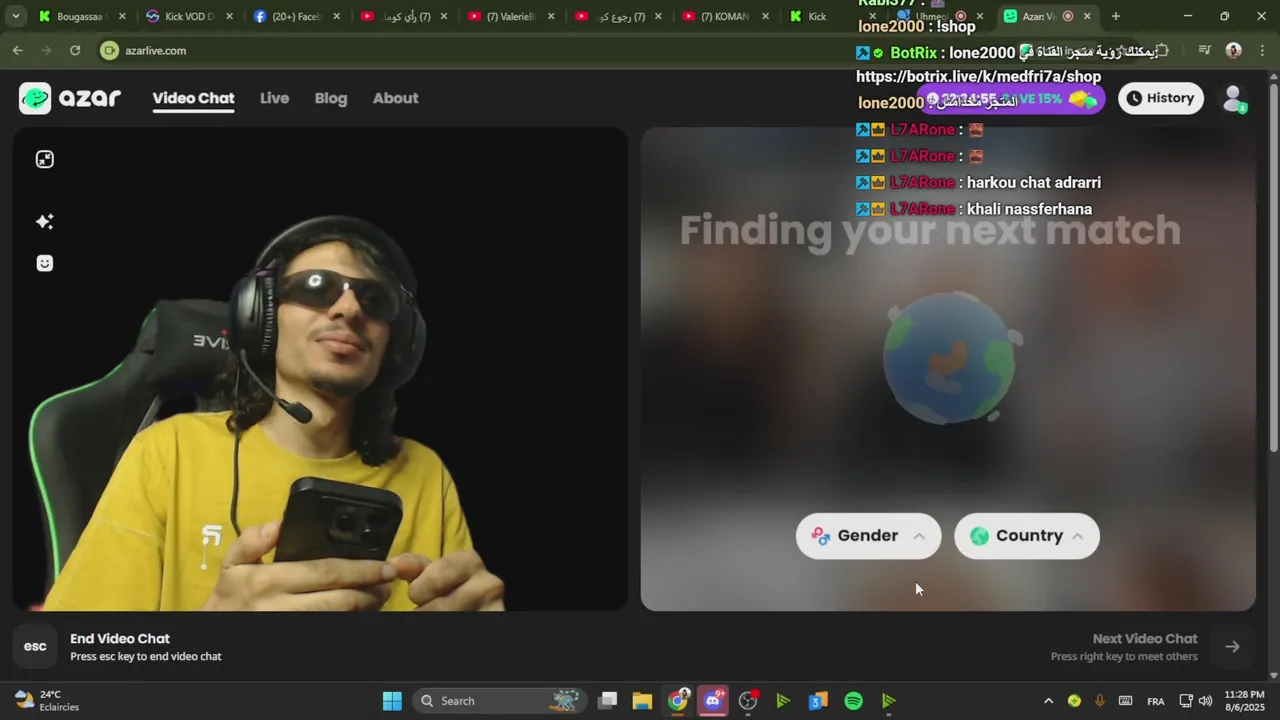Screen dimensions: 1280x720
Task: Open File Explorer from the taskbar
Action: click(642, 701)
